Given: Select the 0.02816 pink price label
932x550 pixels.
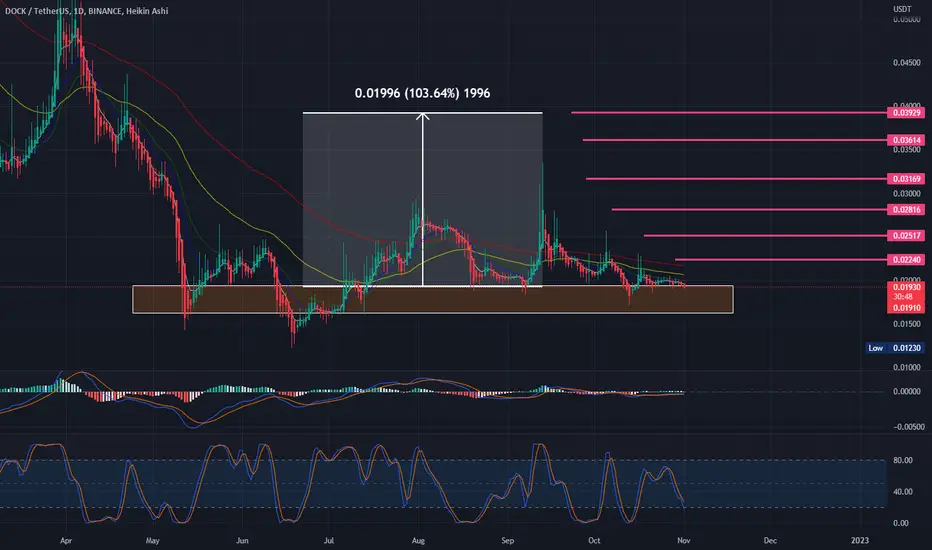Looking at the screenshot, I should click(906, 209).
